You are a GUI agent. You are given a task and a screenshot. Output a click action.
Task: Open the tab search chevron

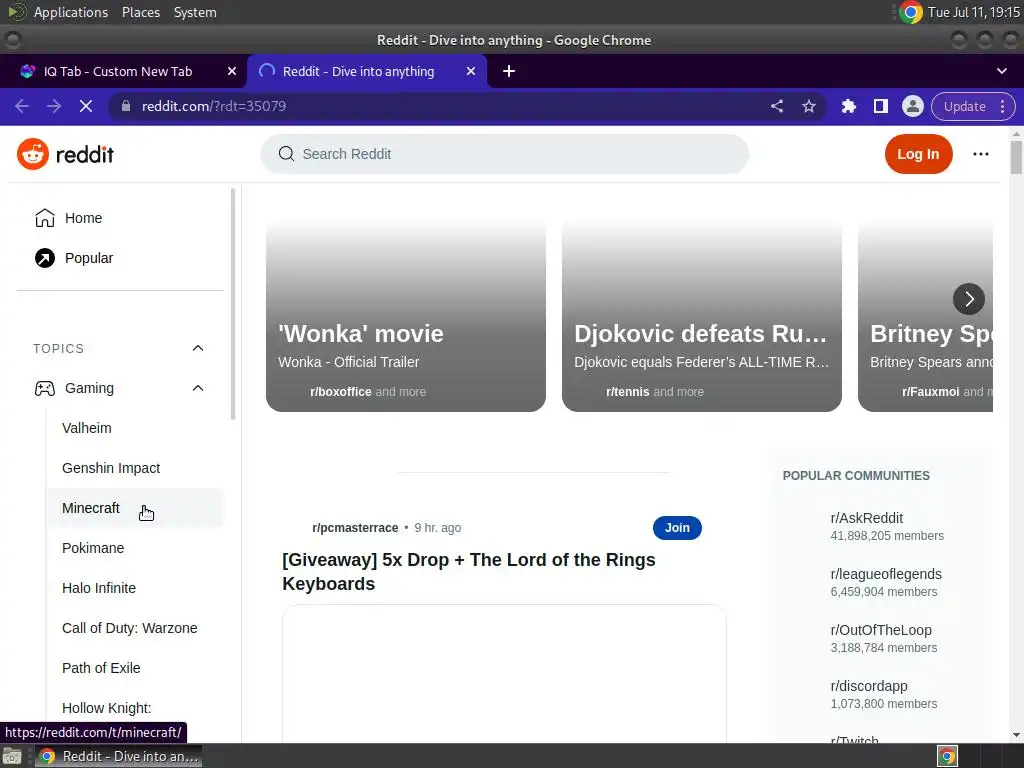1002,71
